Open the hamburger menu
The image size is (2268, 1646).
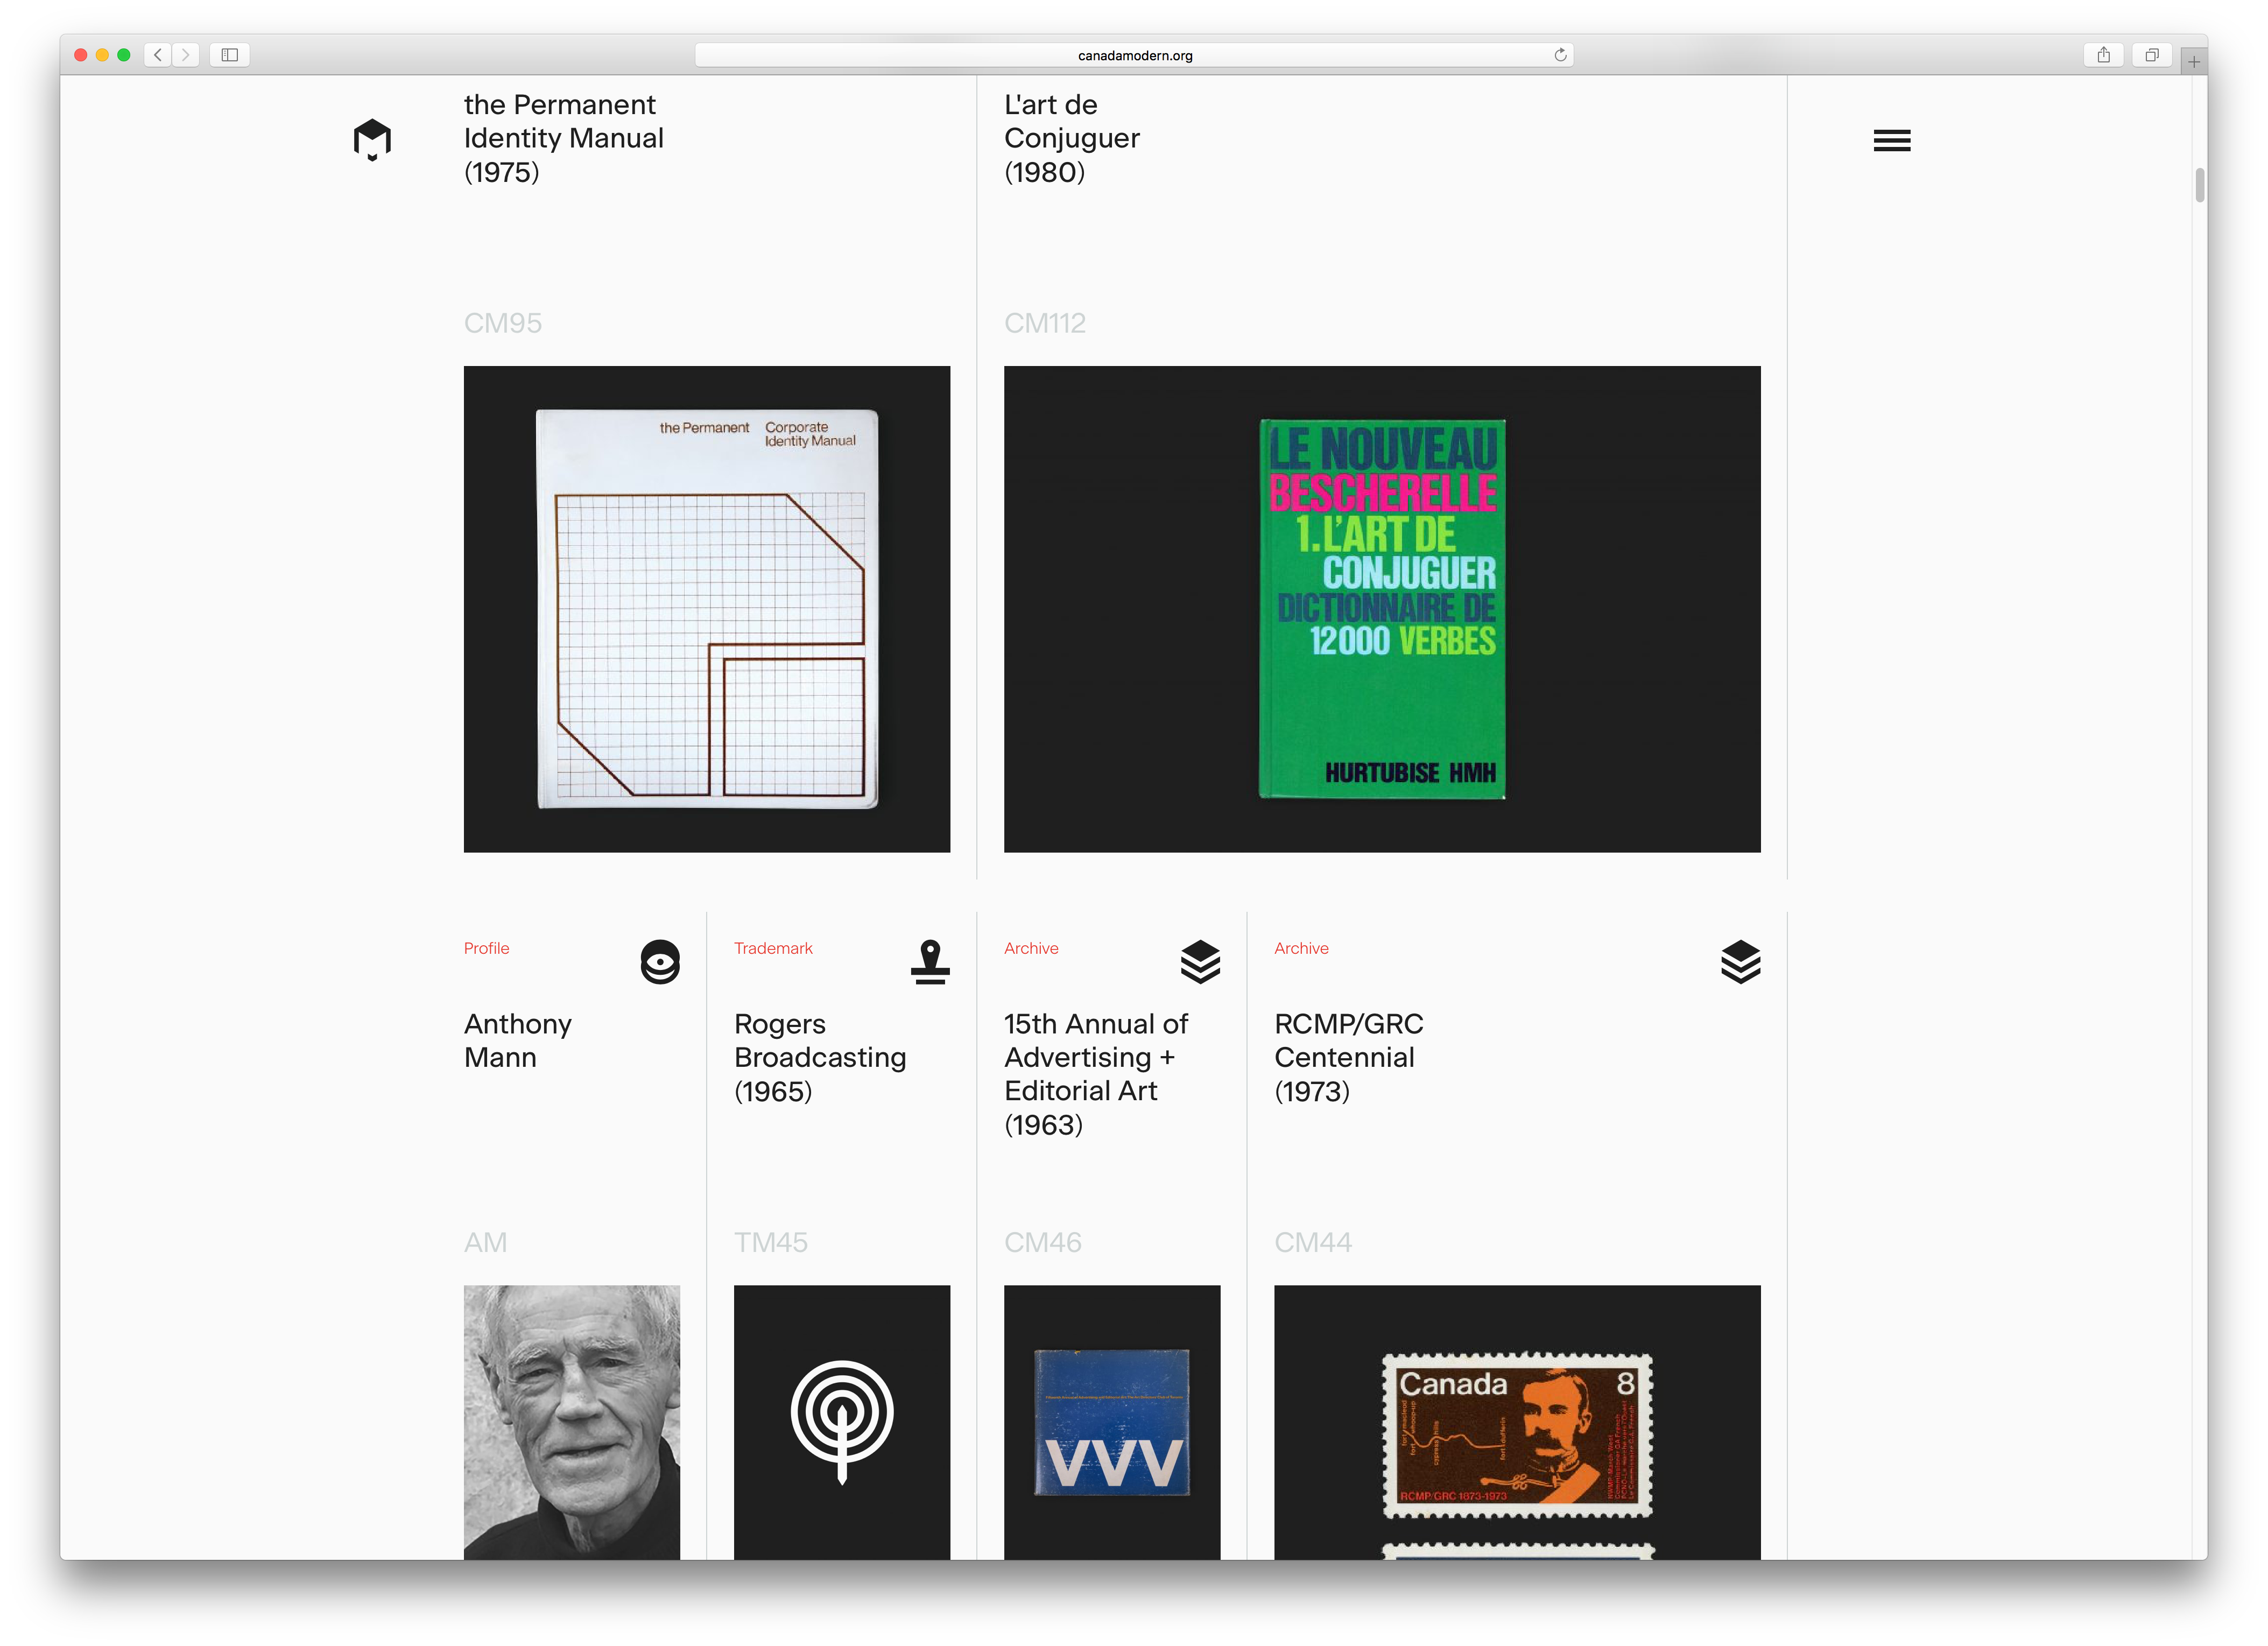(x=1891, y=141)
